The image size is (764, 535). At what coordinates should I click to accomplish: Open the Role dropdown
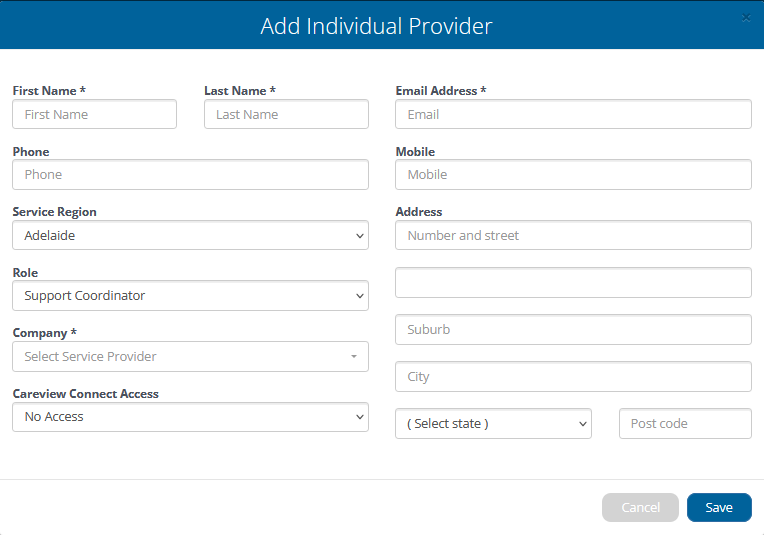click(190, 296)
